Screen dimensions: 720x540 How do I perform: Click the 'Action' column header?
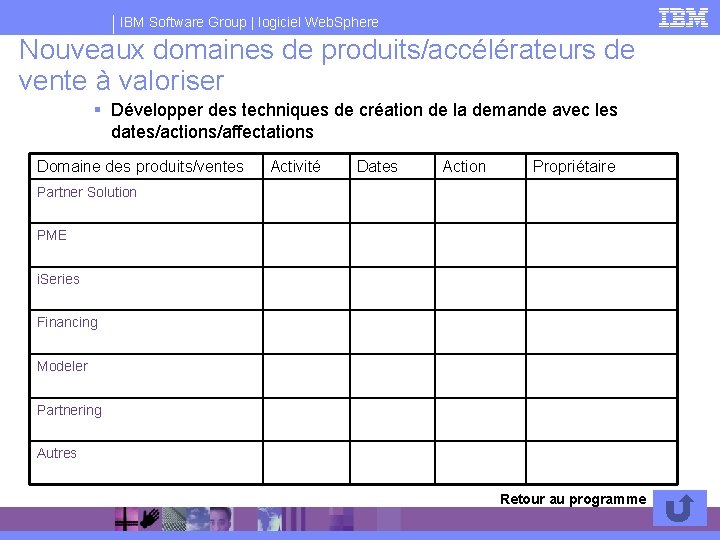(x=480, y=166)
